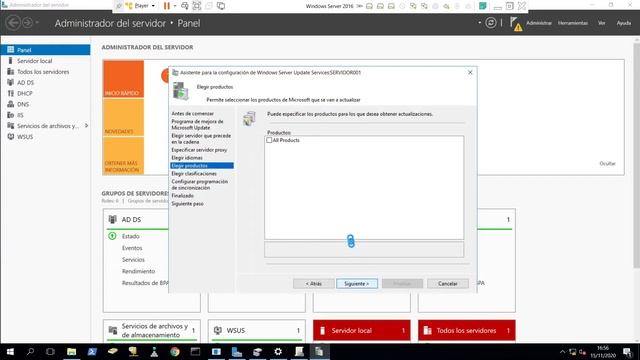Click the DHCP icon in sidebar
This screenshot has width=640, height=360.
pyautogui.click(x=11, y=93)
